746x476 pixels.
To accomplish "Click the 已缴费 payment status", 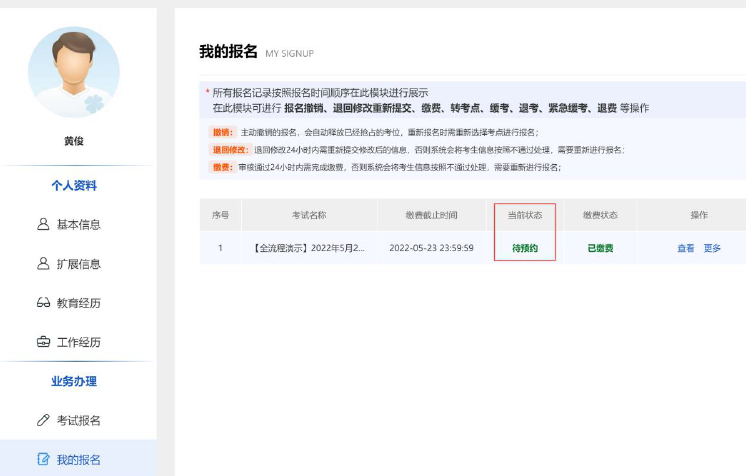I will point(600,248).
